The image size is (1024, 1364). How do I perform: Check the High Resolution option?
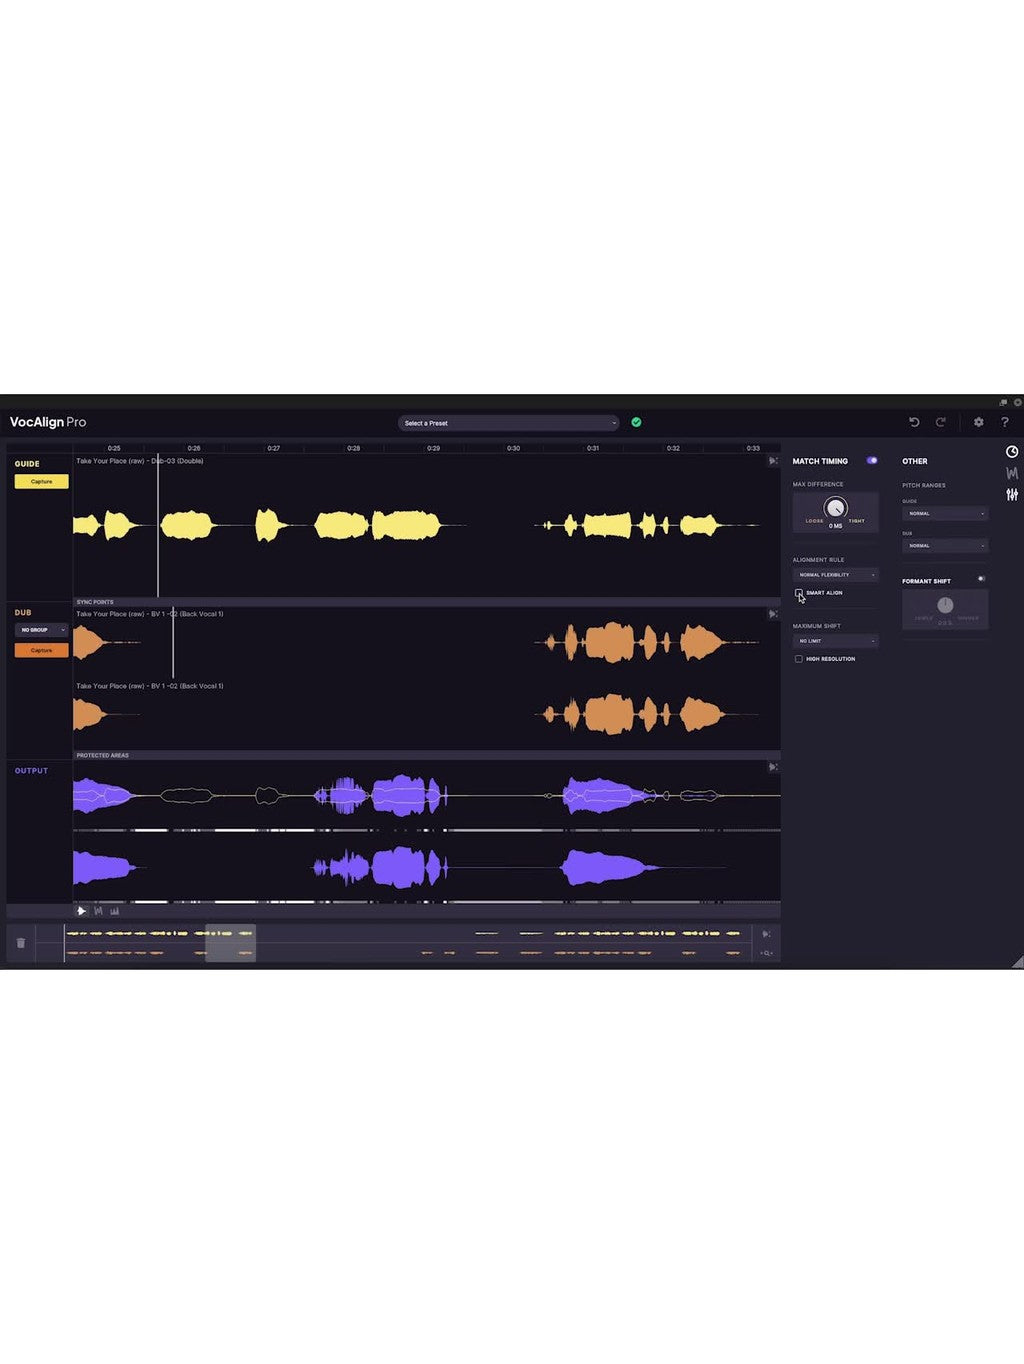point(799,659)
